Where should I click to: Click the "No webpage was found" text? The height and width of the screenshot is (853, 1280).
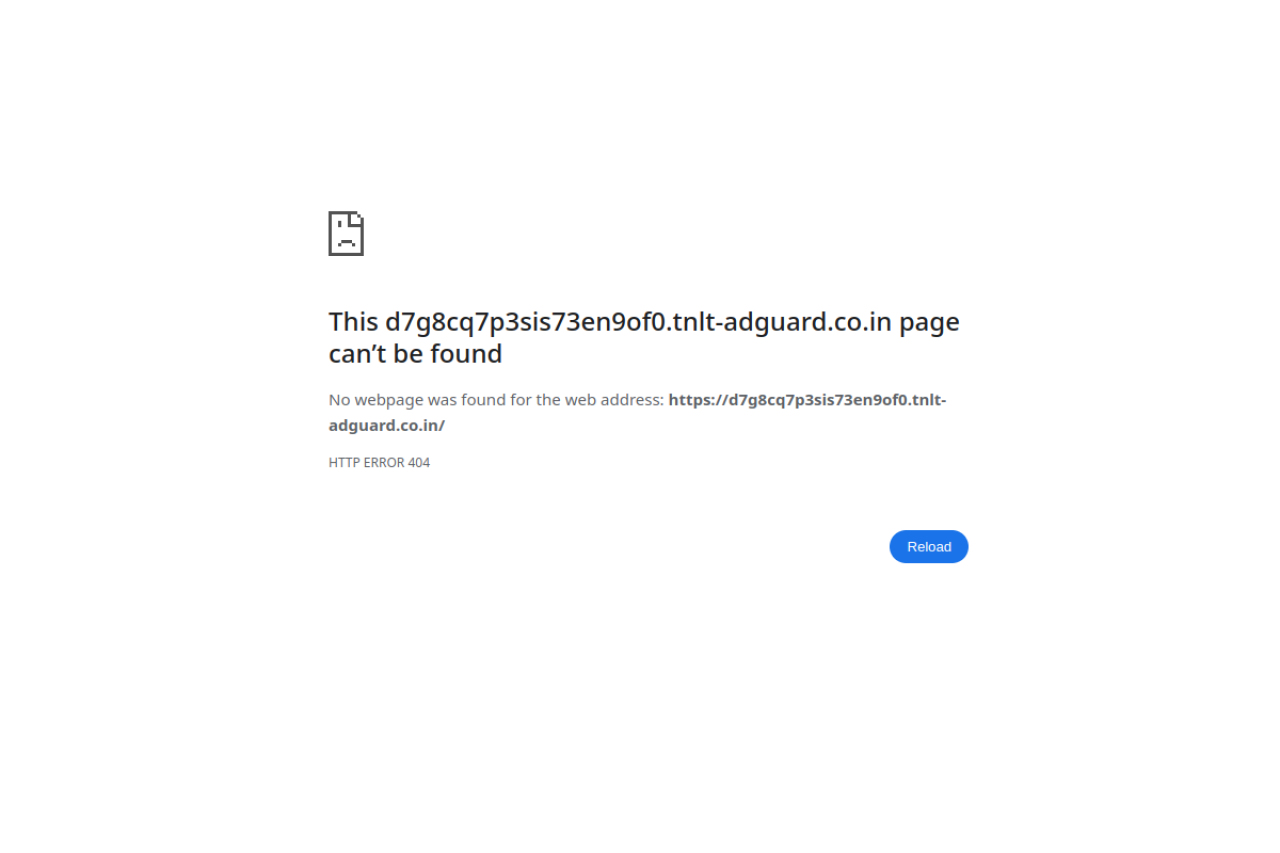(x=417, y=400)
